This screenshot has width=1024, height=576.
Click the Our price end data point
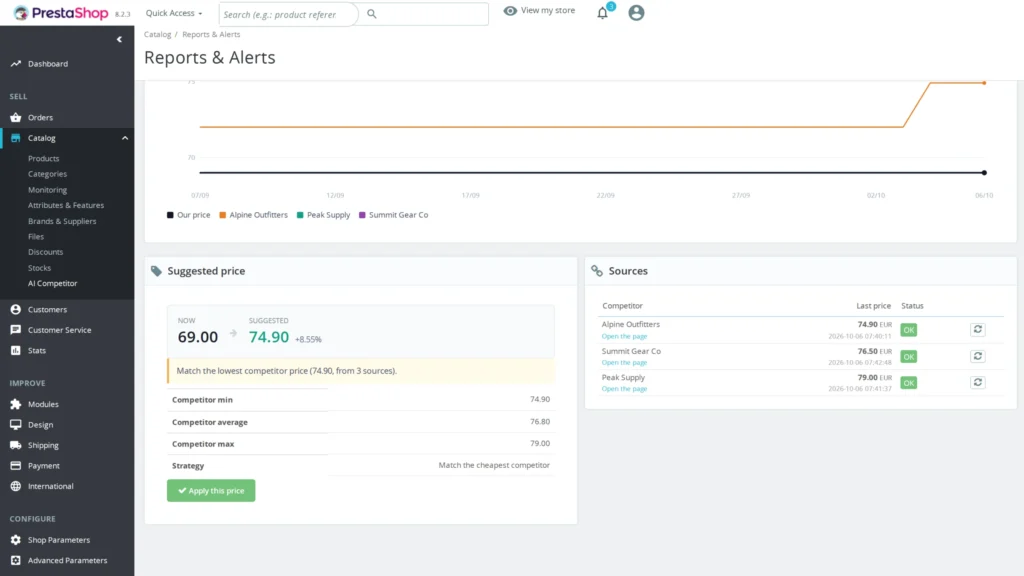(x=984, y=172)
